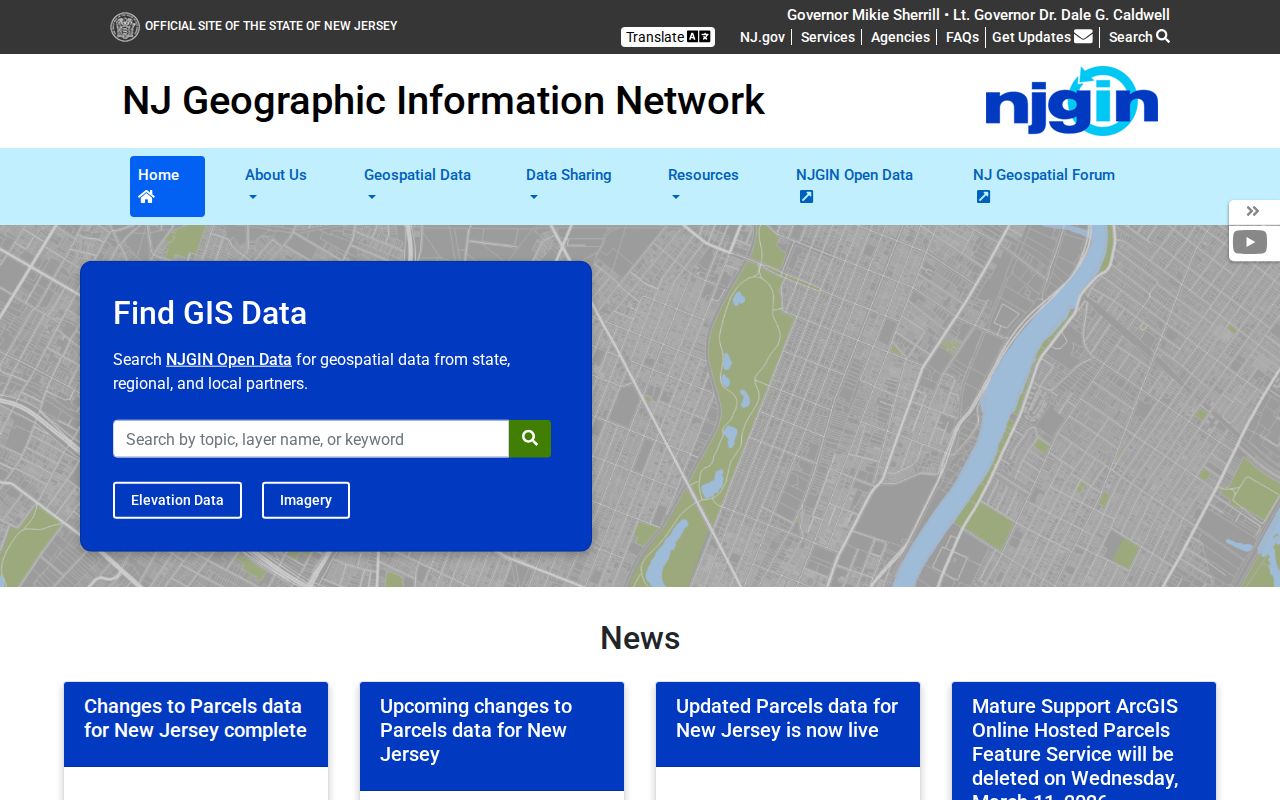Click the magnifier icon beside Search
Image resolution: width=1280 pixels, height=800 pixels.
pos(1163,37)
